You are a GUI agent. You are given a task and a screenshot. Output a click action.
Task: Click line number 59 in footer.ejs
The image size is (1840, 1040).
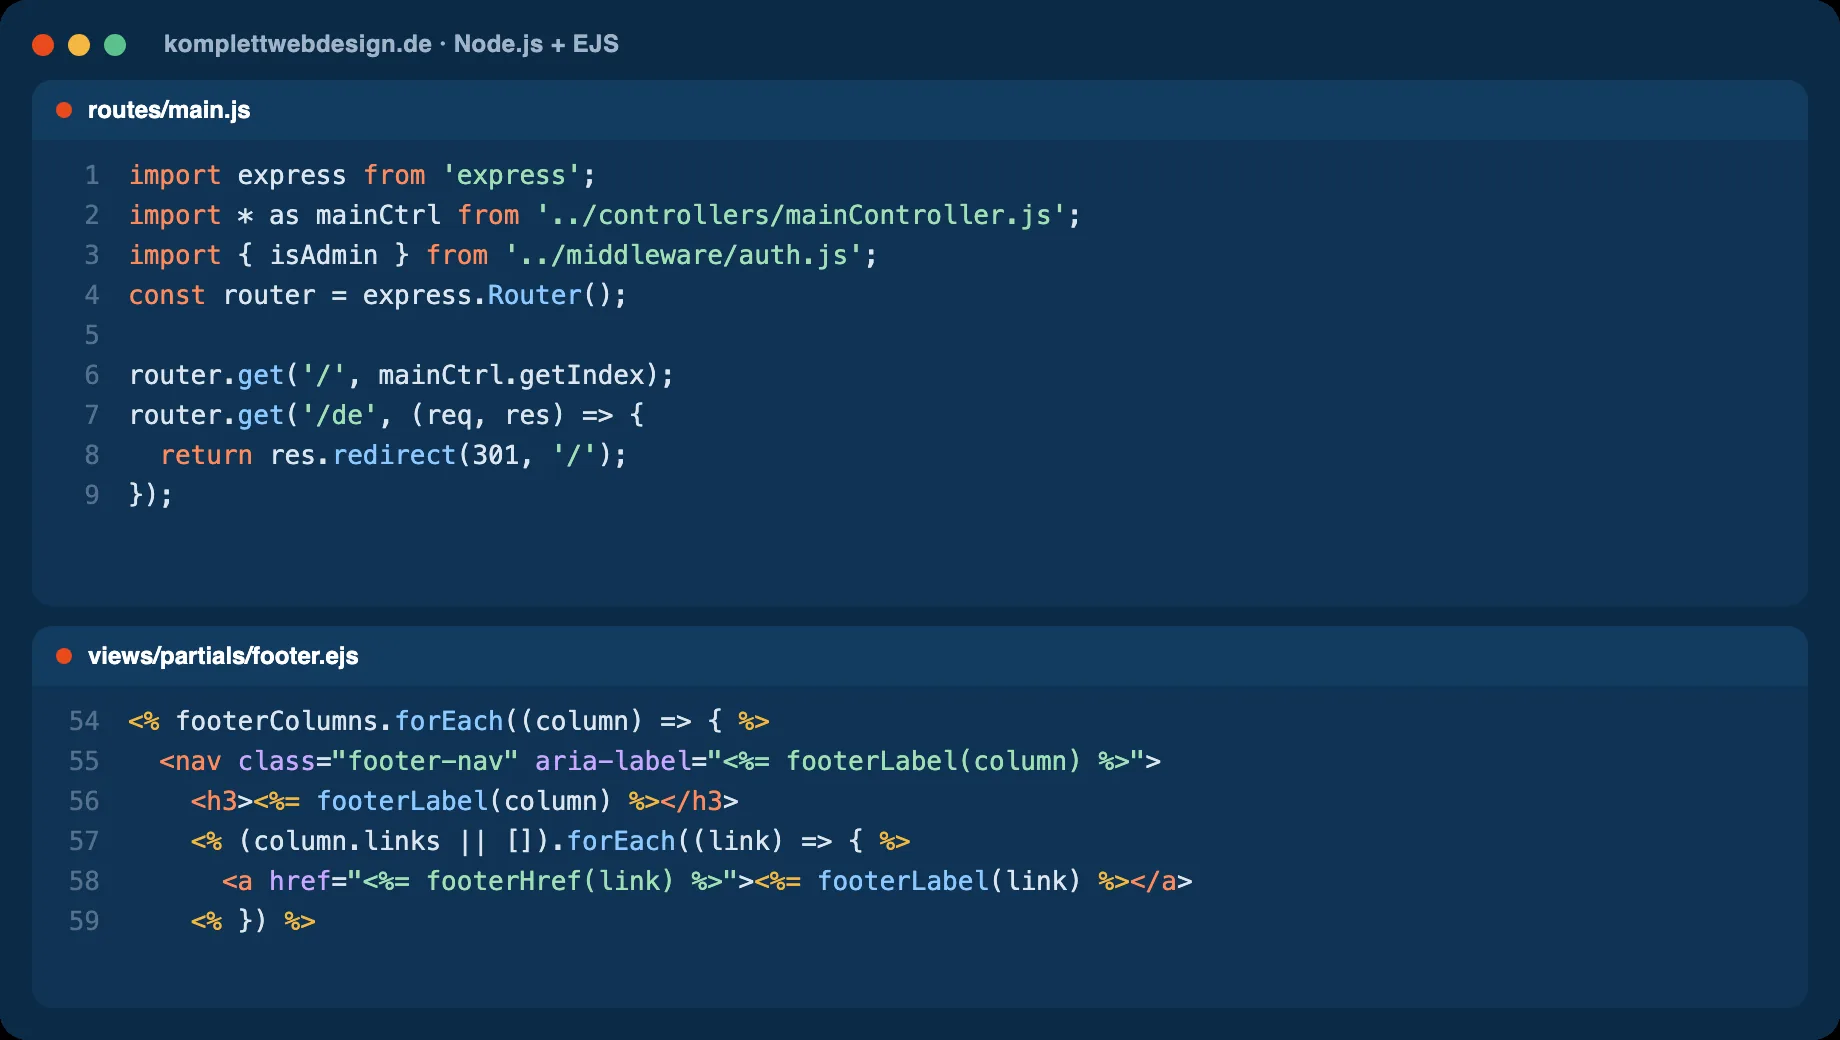point(84,921)
